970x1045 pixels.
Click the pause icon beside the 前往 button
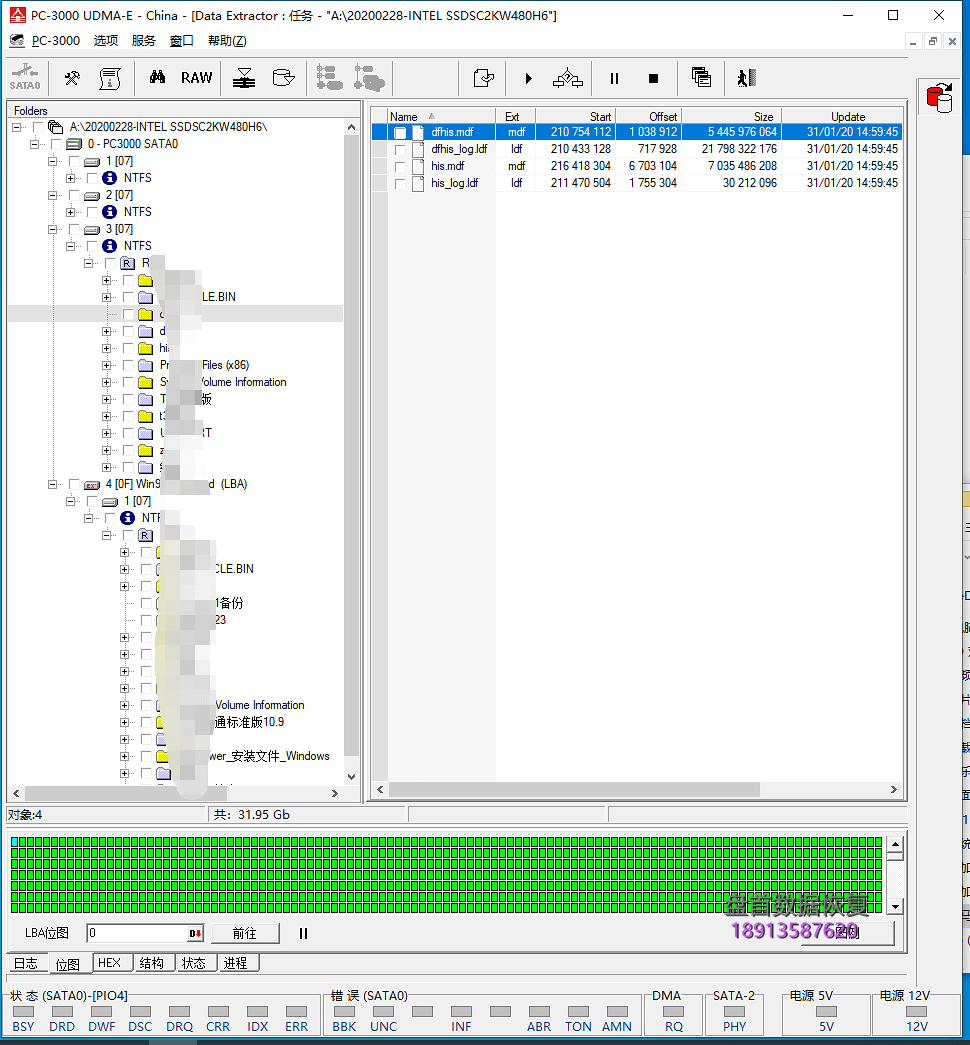303,933
